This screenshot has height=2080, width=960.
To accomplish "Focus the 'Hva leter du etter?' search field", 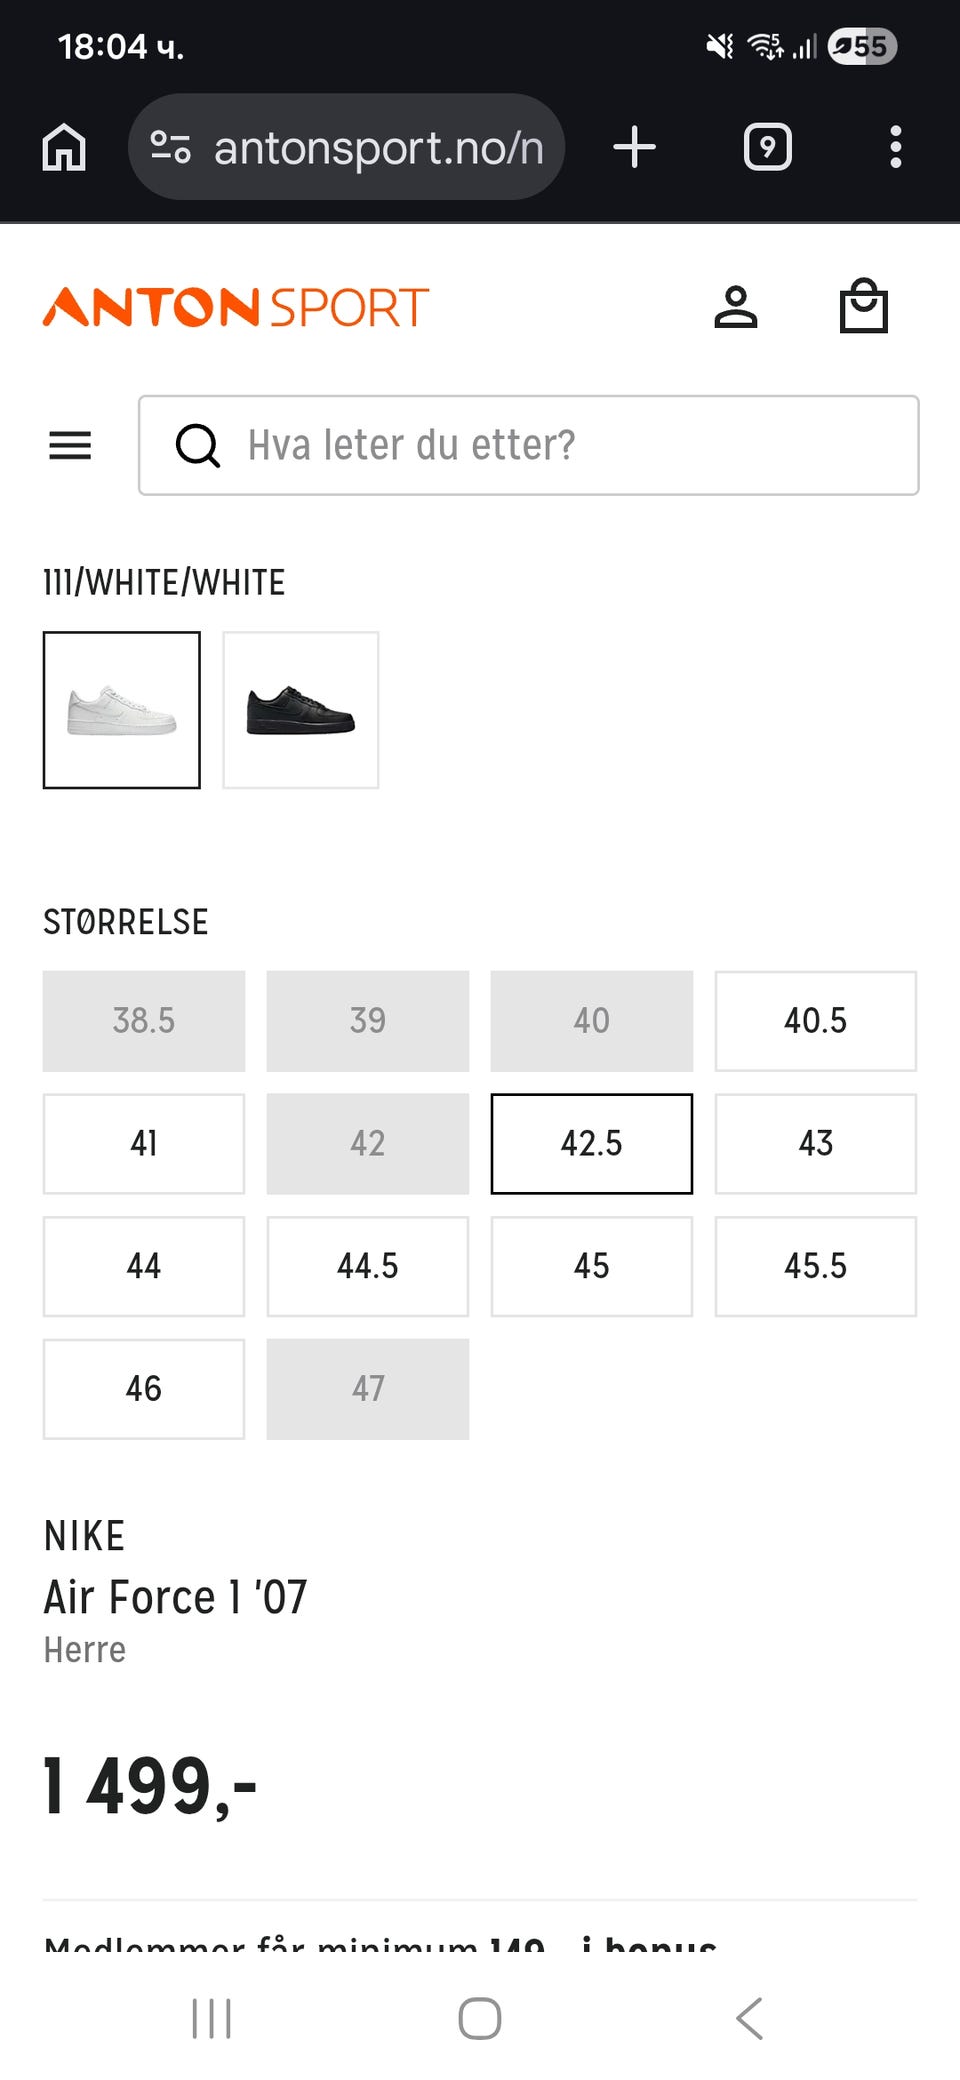I will coord(560,445).
